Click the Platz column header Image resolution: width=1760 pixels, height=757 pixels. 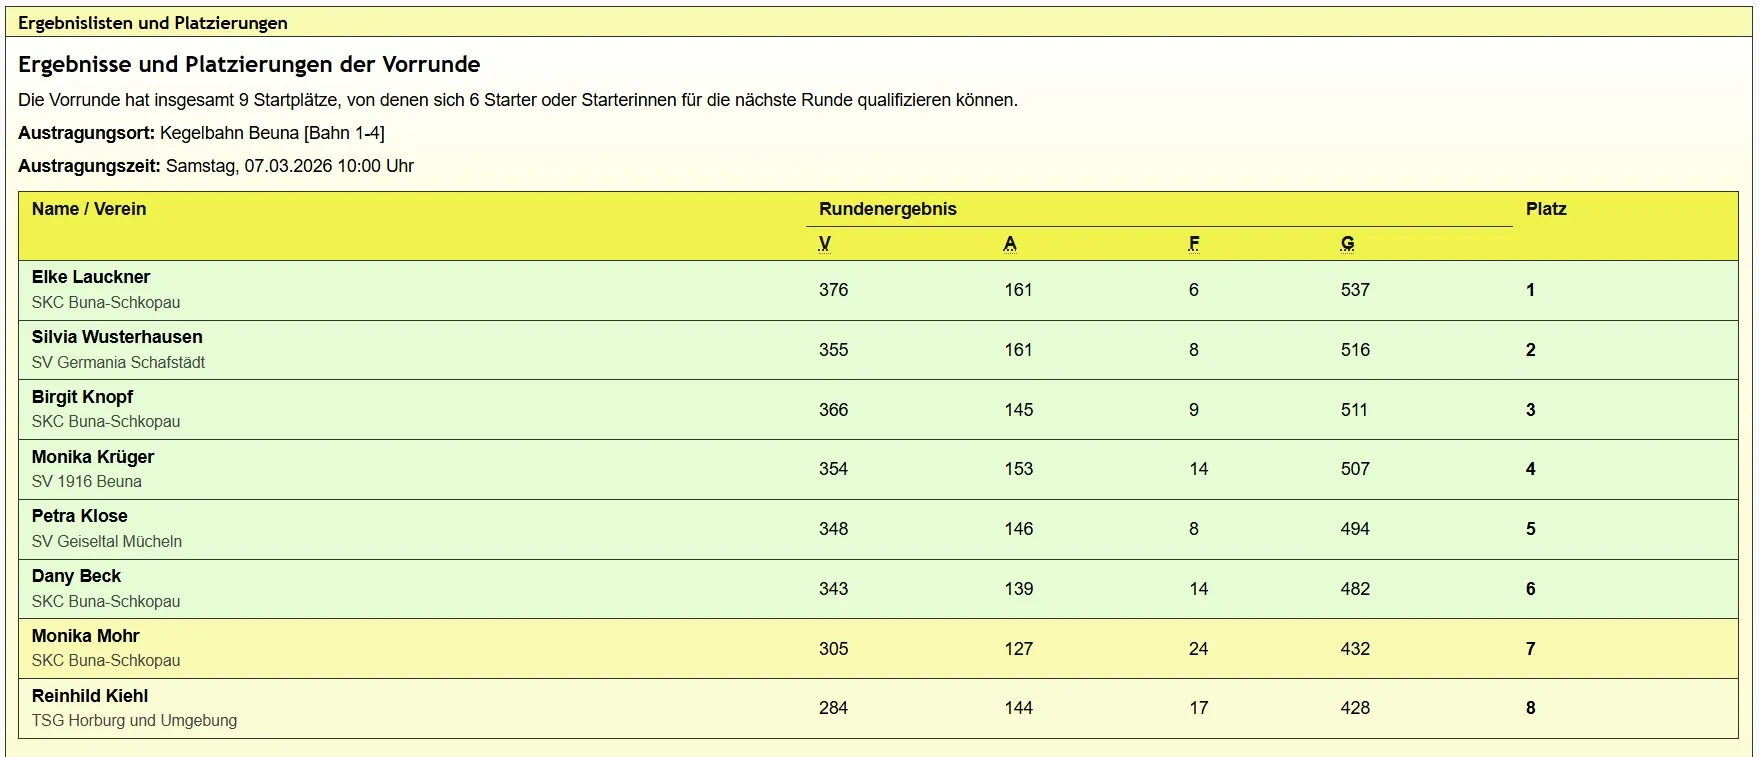(1545, 209)
